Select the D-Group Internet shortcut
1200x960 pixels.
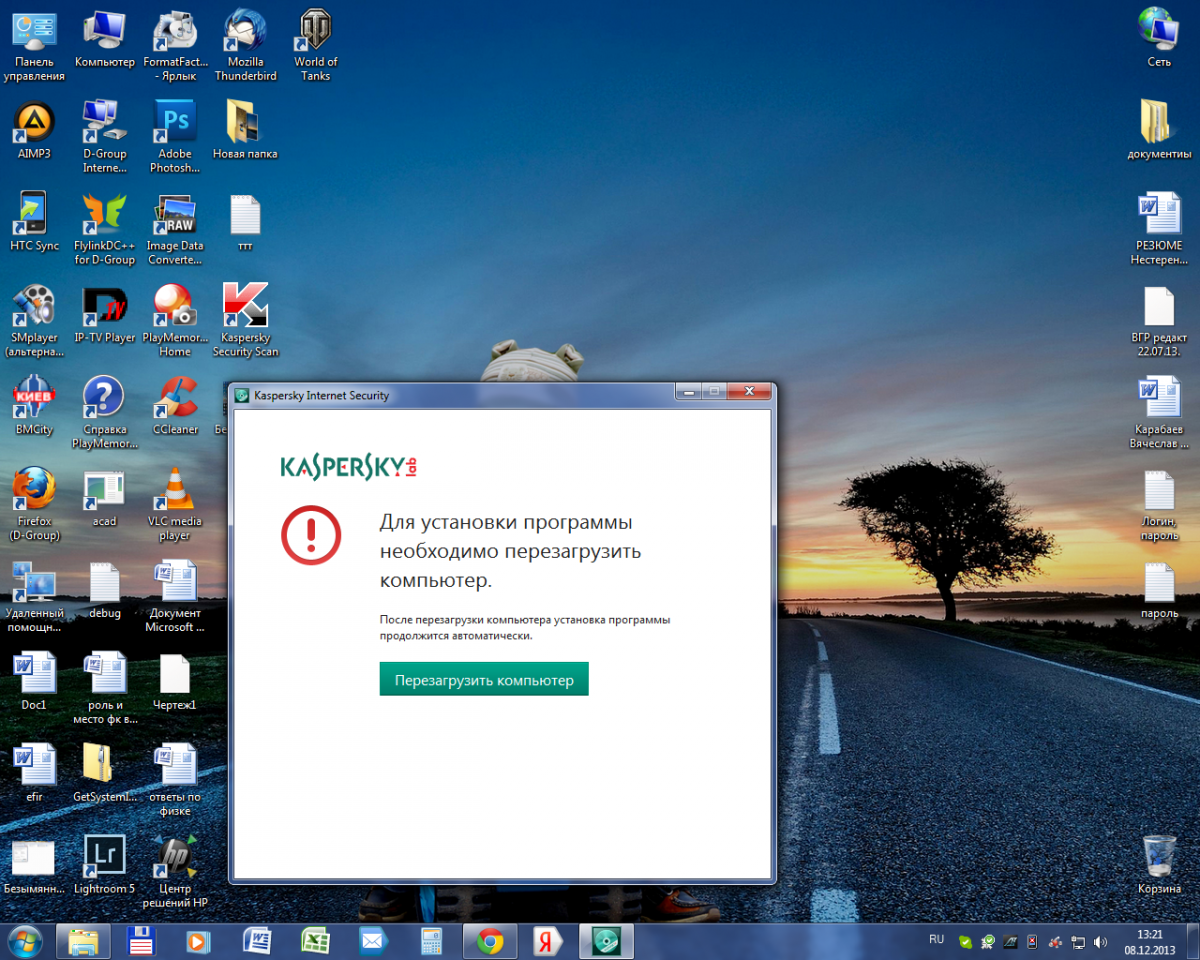pyautogui.click(x=104, y=137)
